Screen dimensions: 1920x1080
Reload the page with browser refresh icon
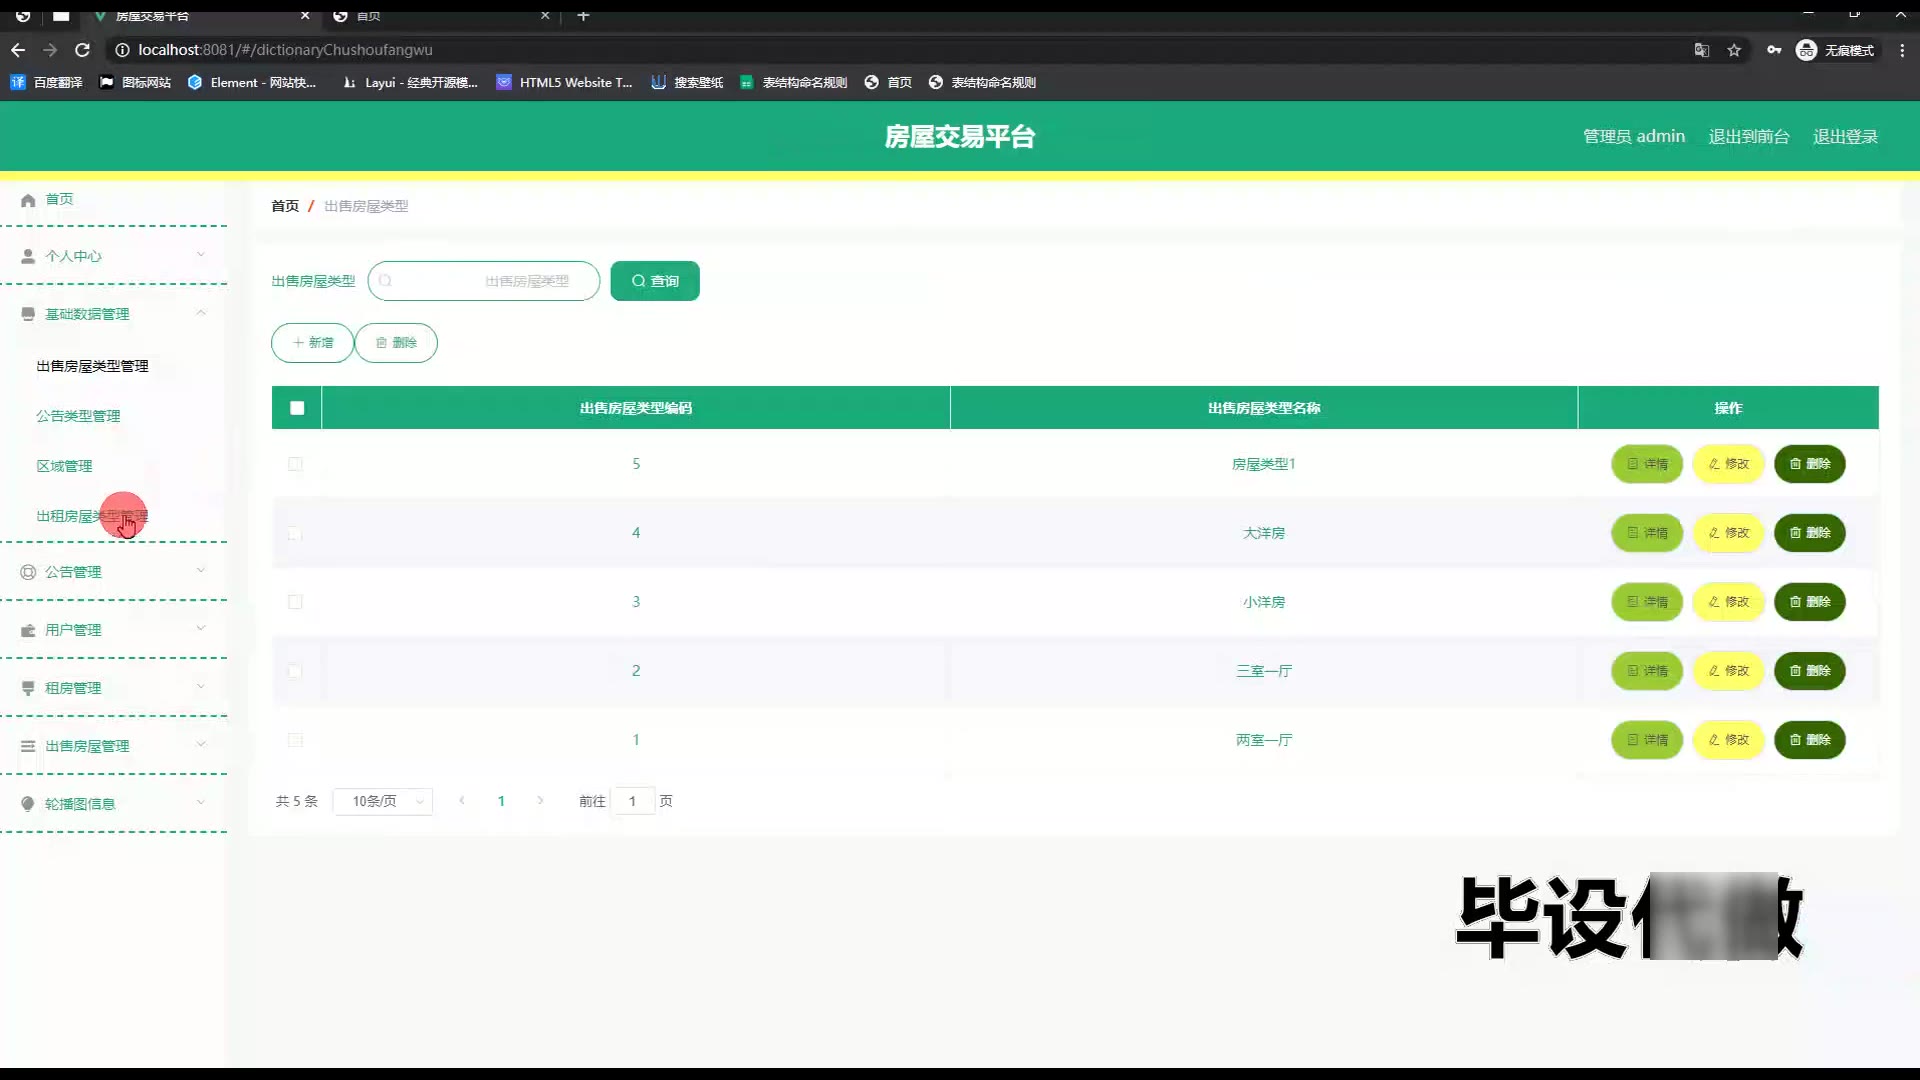coord(83,50)
